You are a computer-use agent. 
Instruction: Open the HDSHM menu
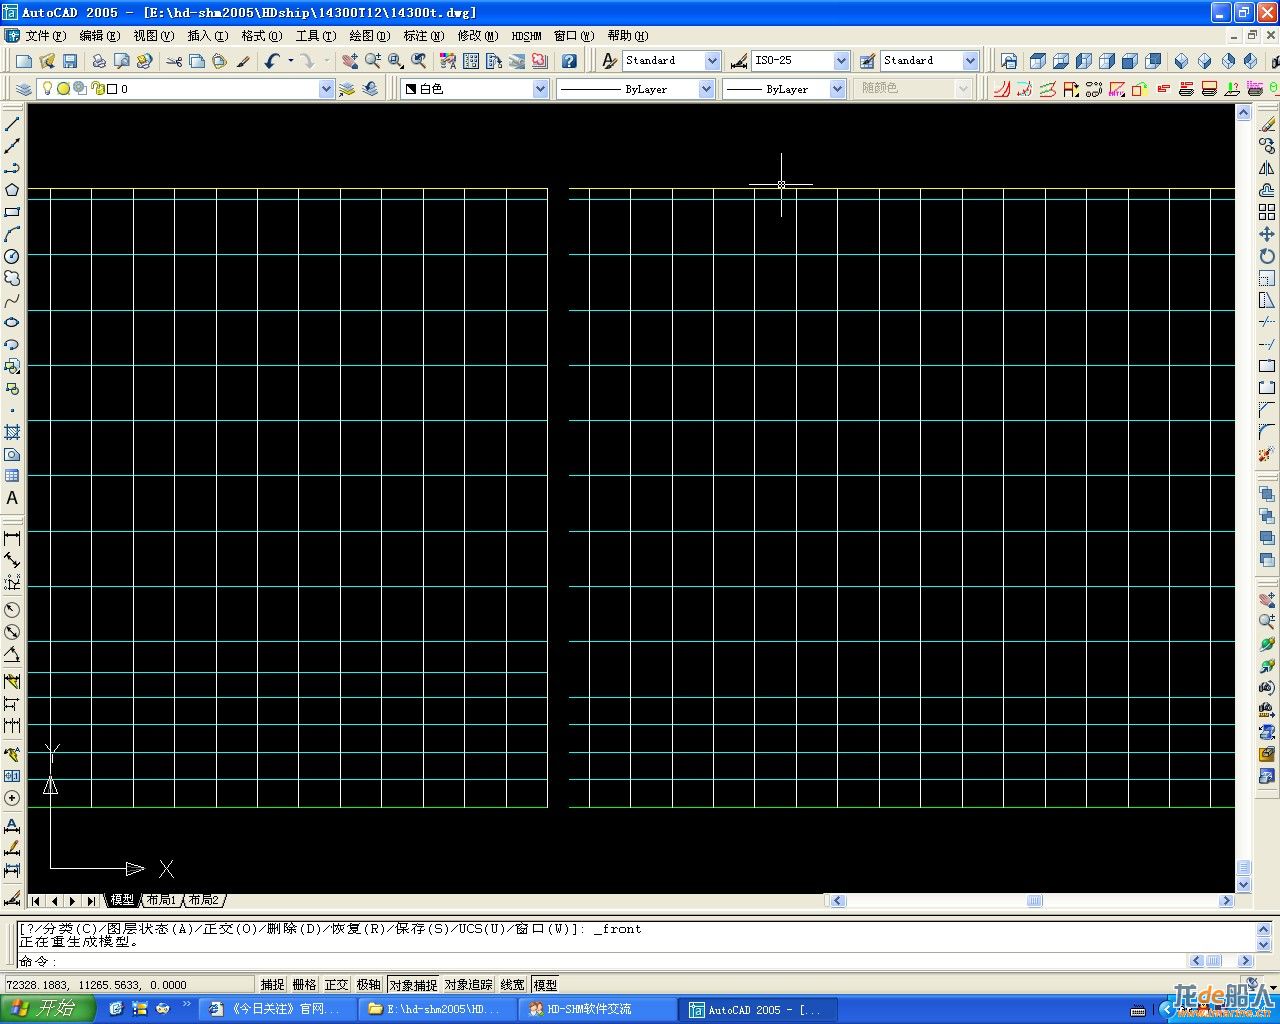(526, 36)
